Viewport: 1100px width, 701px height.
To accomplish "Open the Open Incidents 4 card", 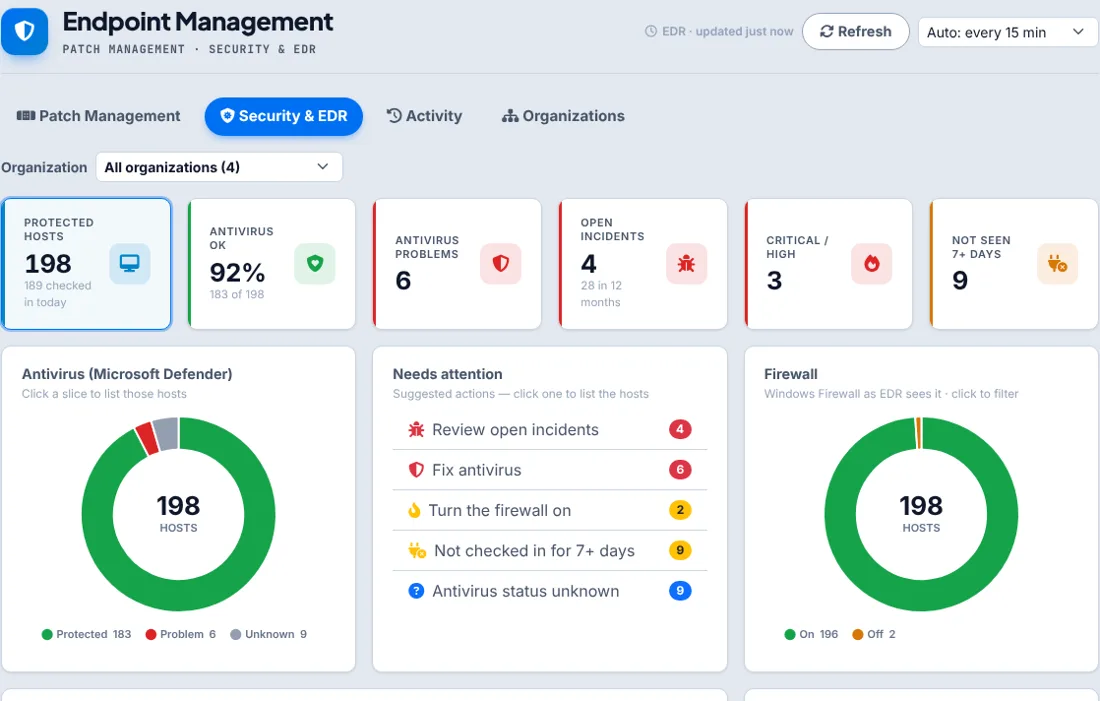I will (x=643, y=264).
